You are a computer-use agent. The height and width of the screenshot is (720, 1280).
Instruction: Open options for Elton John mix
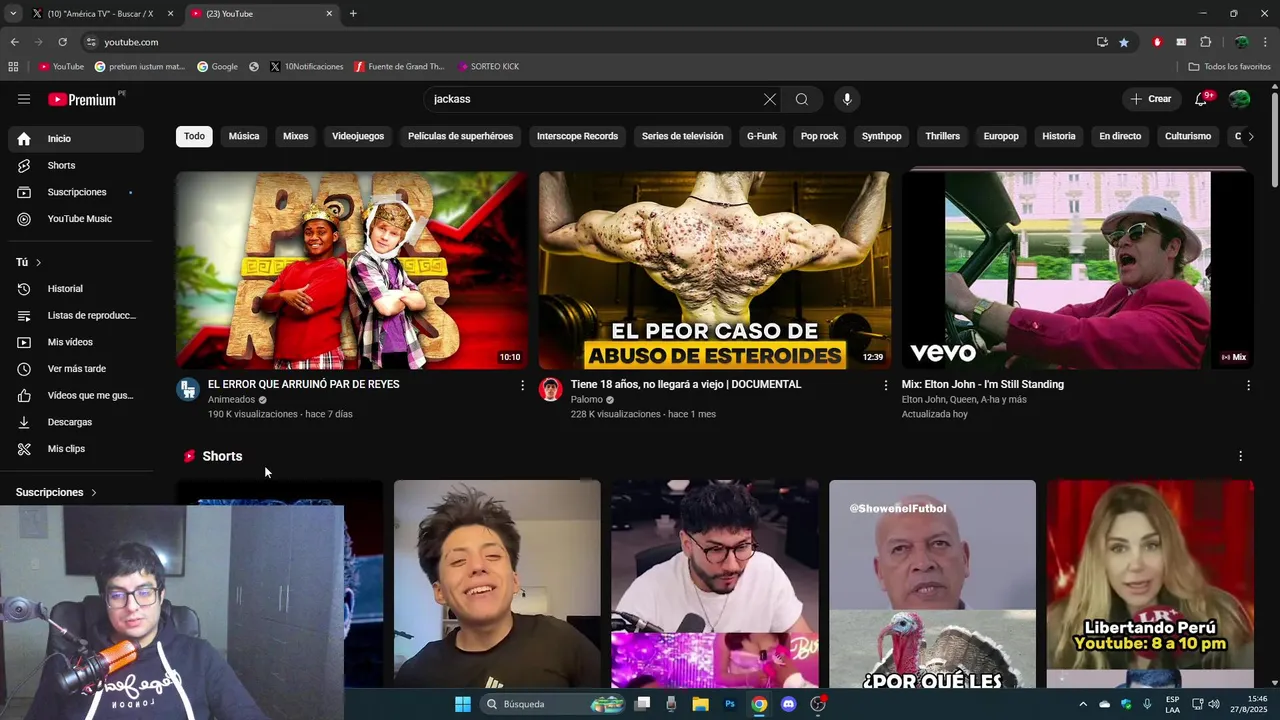pyautogui.click(x=1248, y=385)
